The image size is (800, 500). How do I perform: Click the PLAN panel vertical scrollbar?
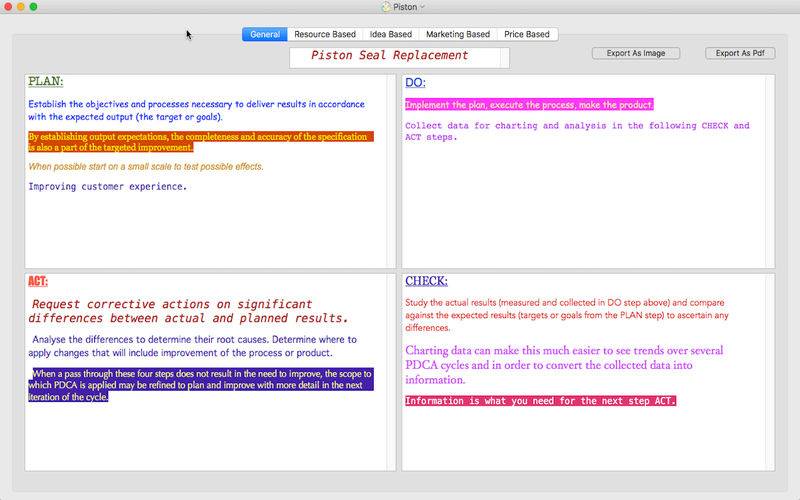[x=391, y=171]
